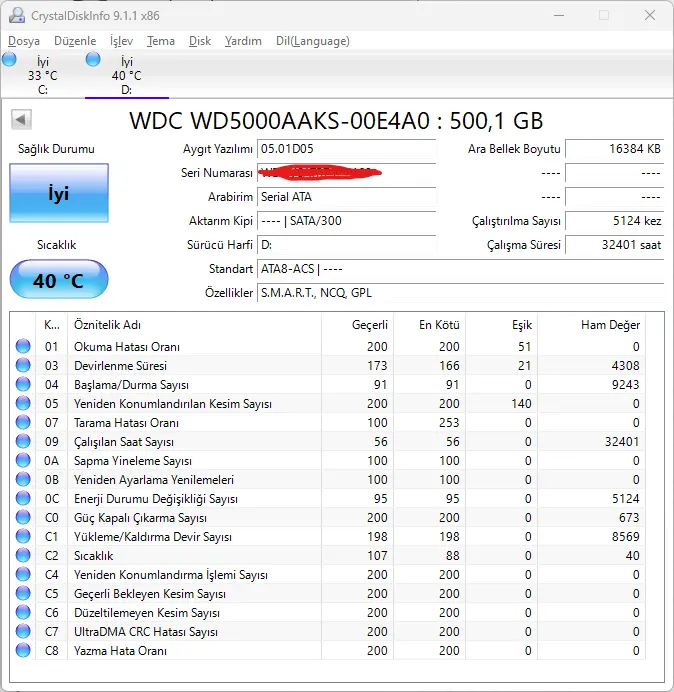
Task: Click status orb of Enerji Durumu Değişikliği Sayısı
Action: click(23, 498)
